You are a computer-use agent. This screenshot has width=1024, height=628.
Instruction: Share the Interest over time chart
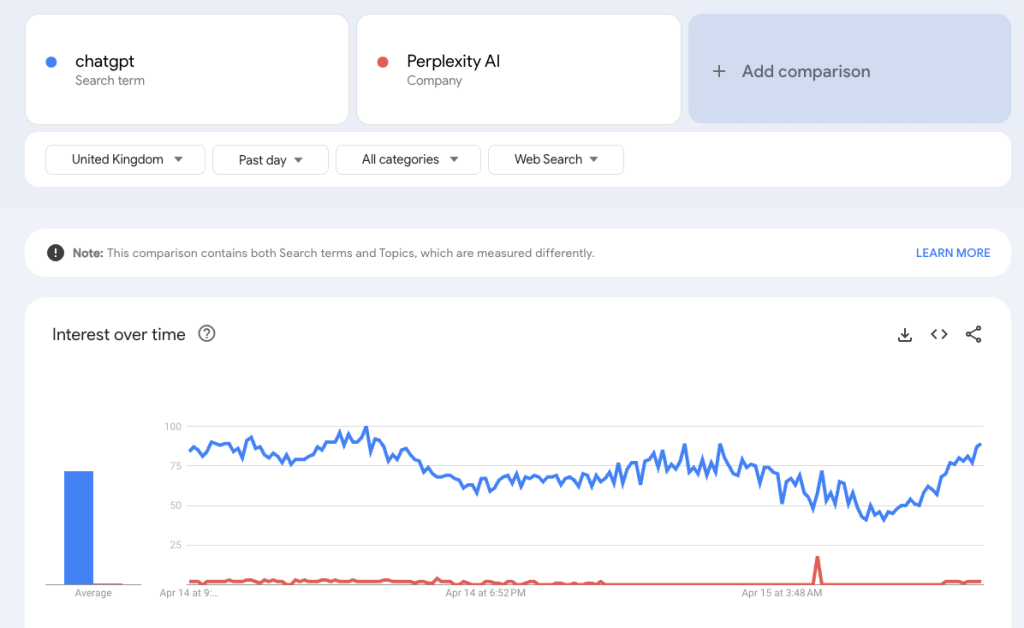973,334
